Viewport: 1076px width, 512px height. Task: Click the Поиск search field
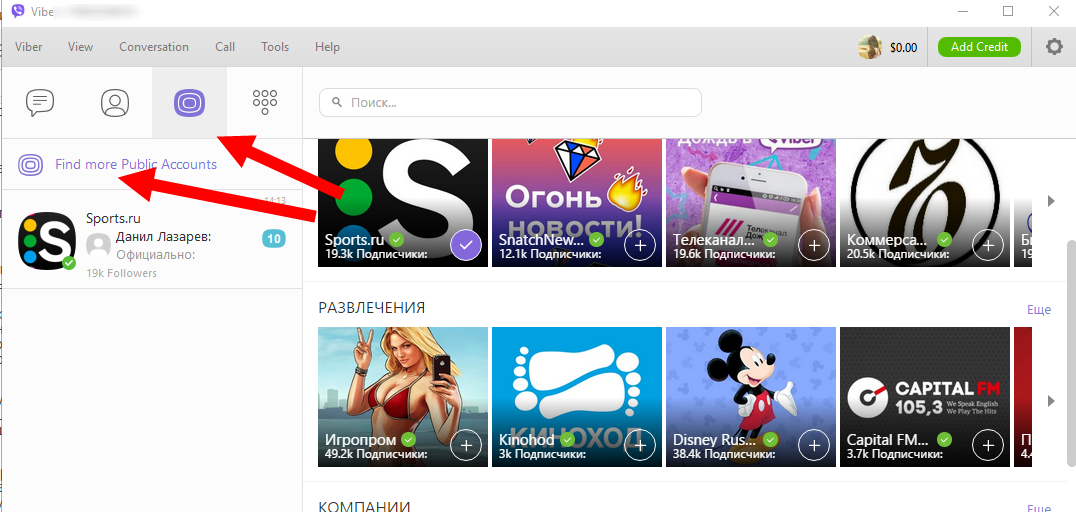(x=510, y=103)
